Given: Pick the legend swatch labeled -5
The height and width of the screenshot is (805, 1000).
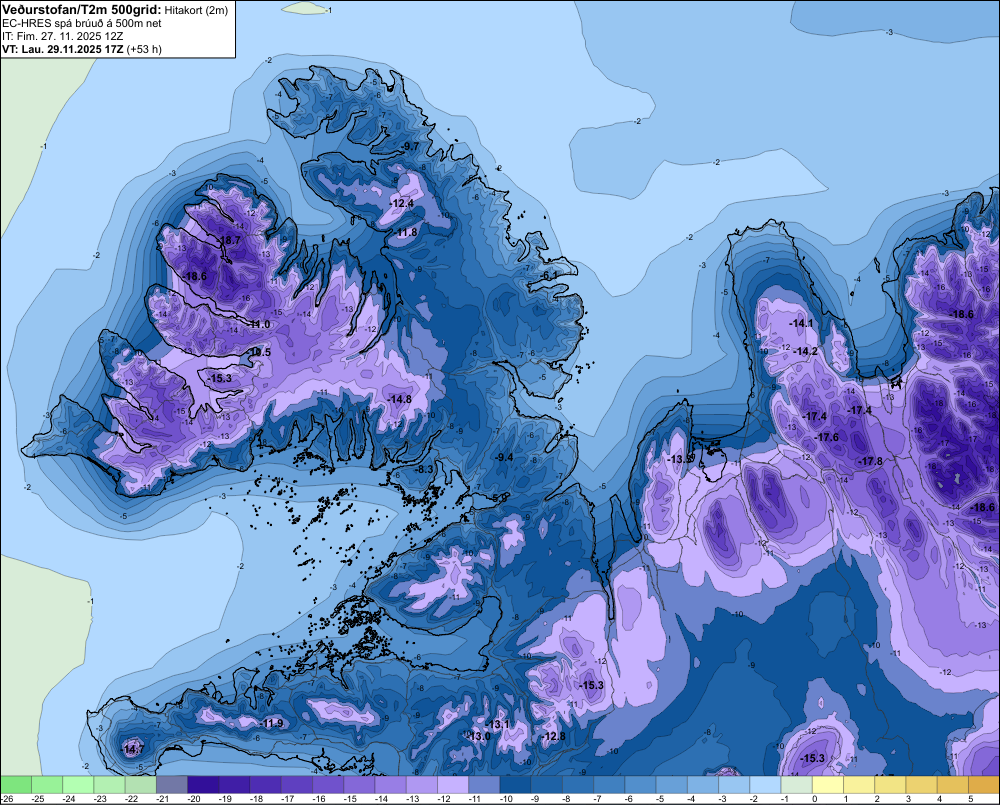Looking at the screenshot, I should [672, 785].
